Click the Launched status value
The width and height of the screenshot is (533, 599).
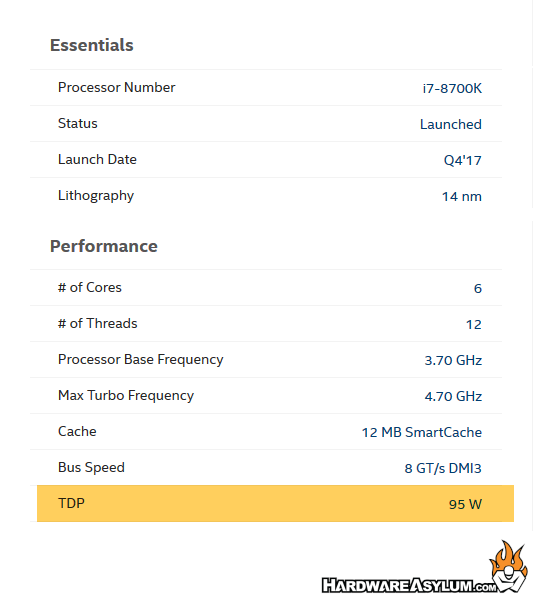(450, 124)
